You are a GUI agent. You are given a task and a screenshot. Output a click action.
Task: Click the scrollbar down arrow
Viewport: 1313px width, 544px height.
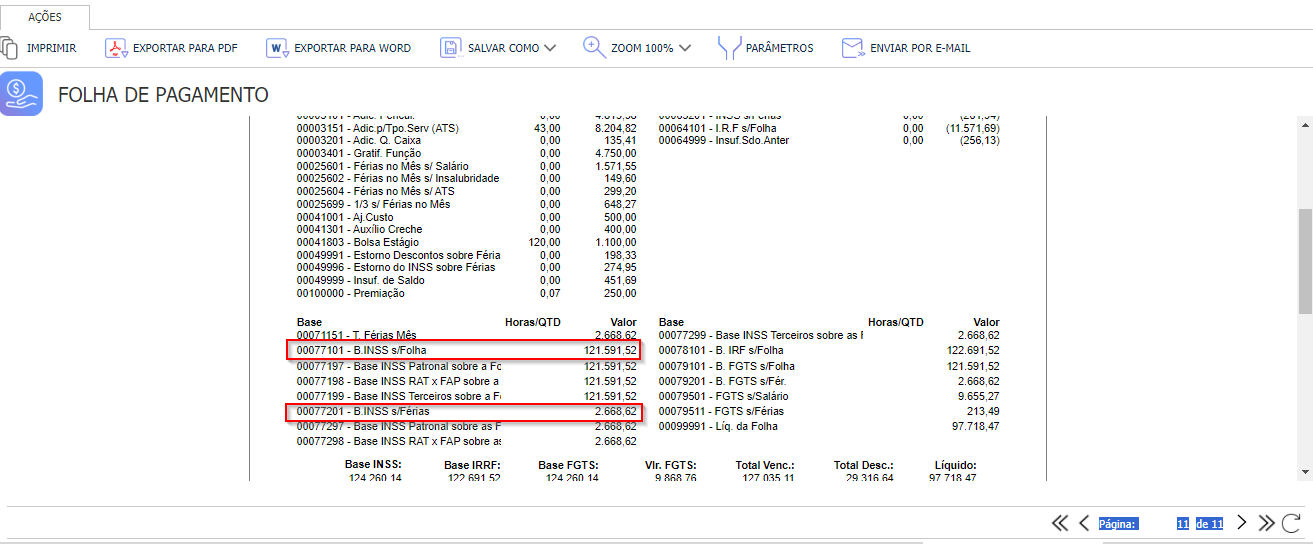[1304, 471]
